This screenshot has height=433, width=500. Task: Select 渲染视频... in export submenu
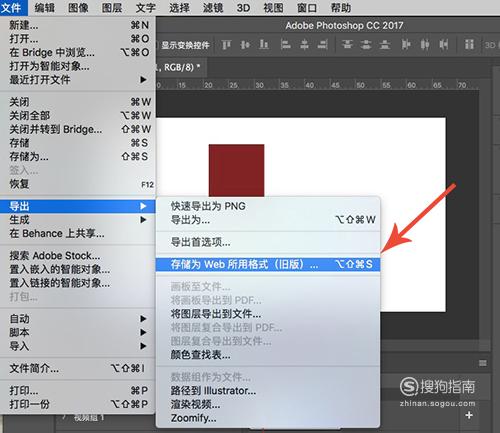(x=268, y=404)
